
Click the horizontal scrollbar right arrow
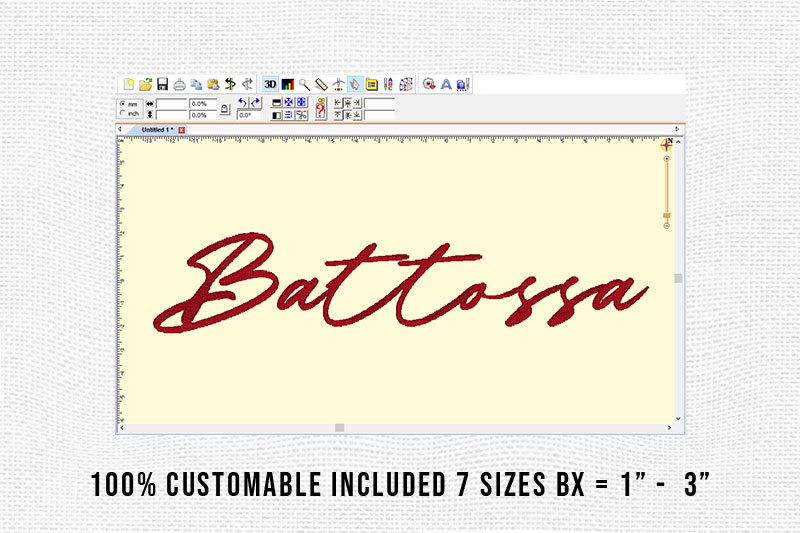(669, 427)
